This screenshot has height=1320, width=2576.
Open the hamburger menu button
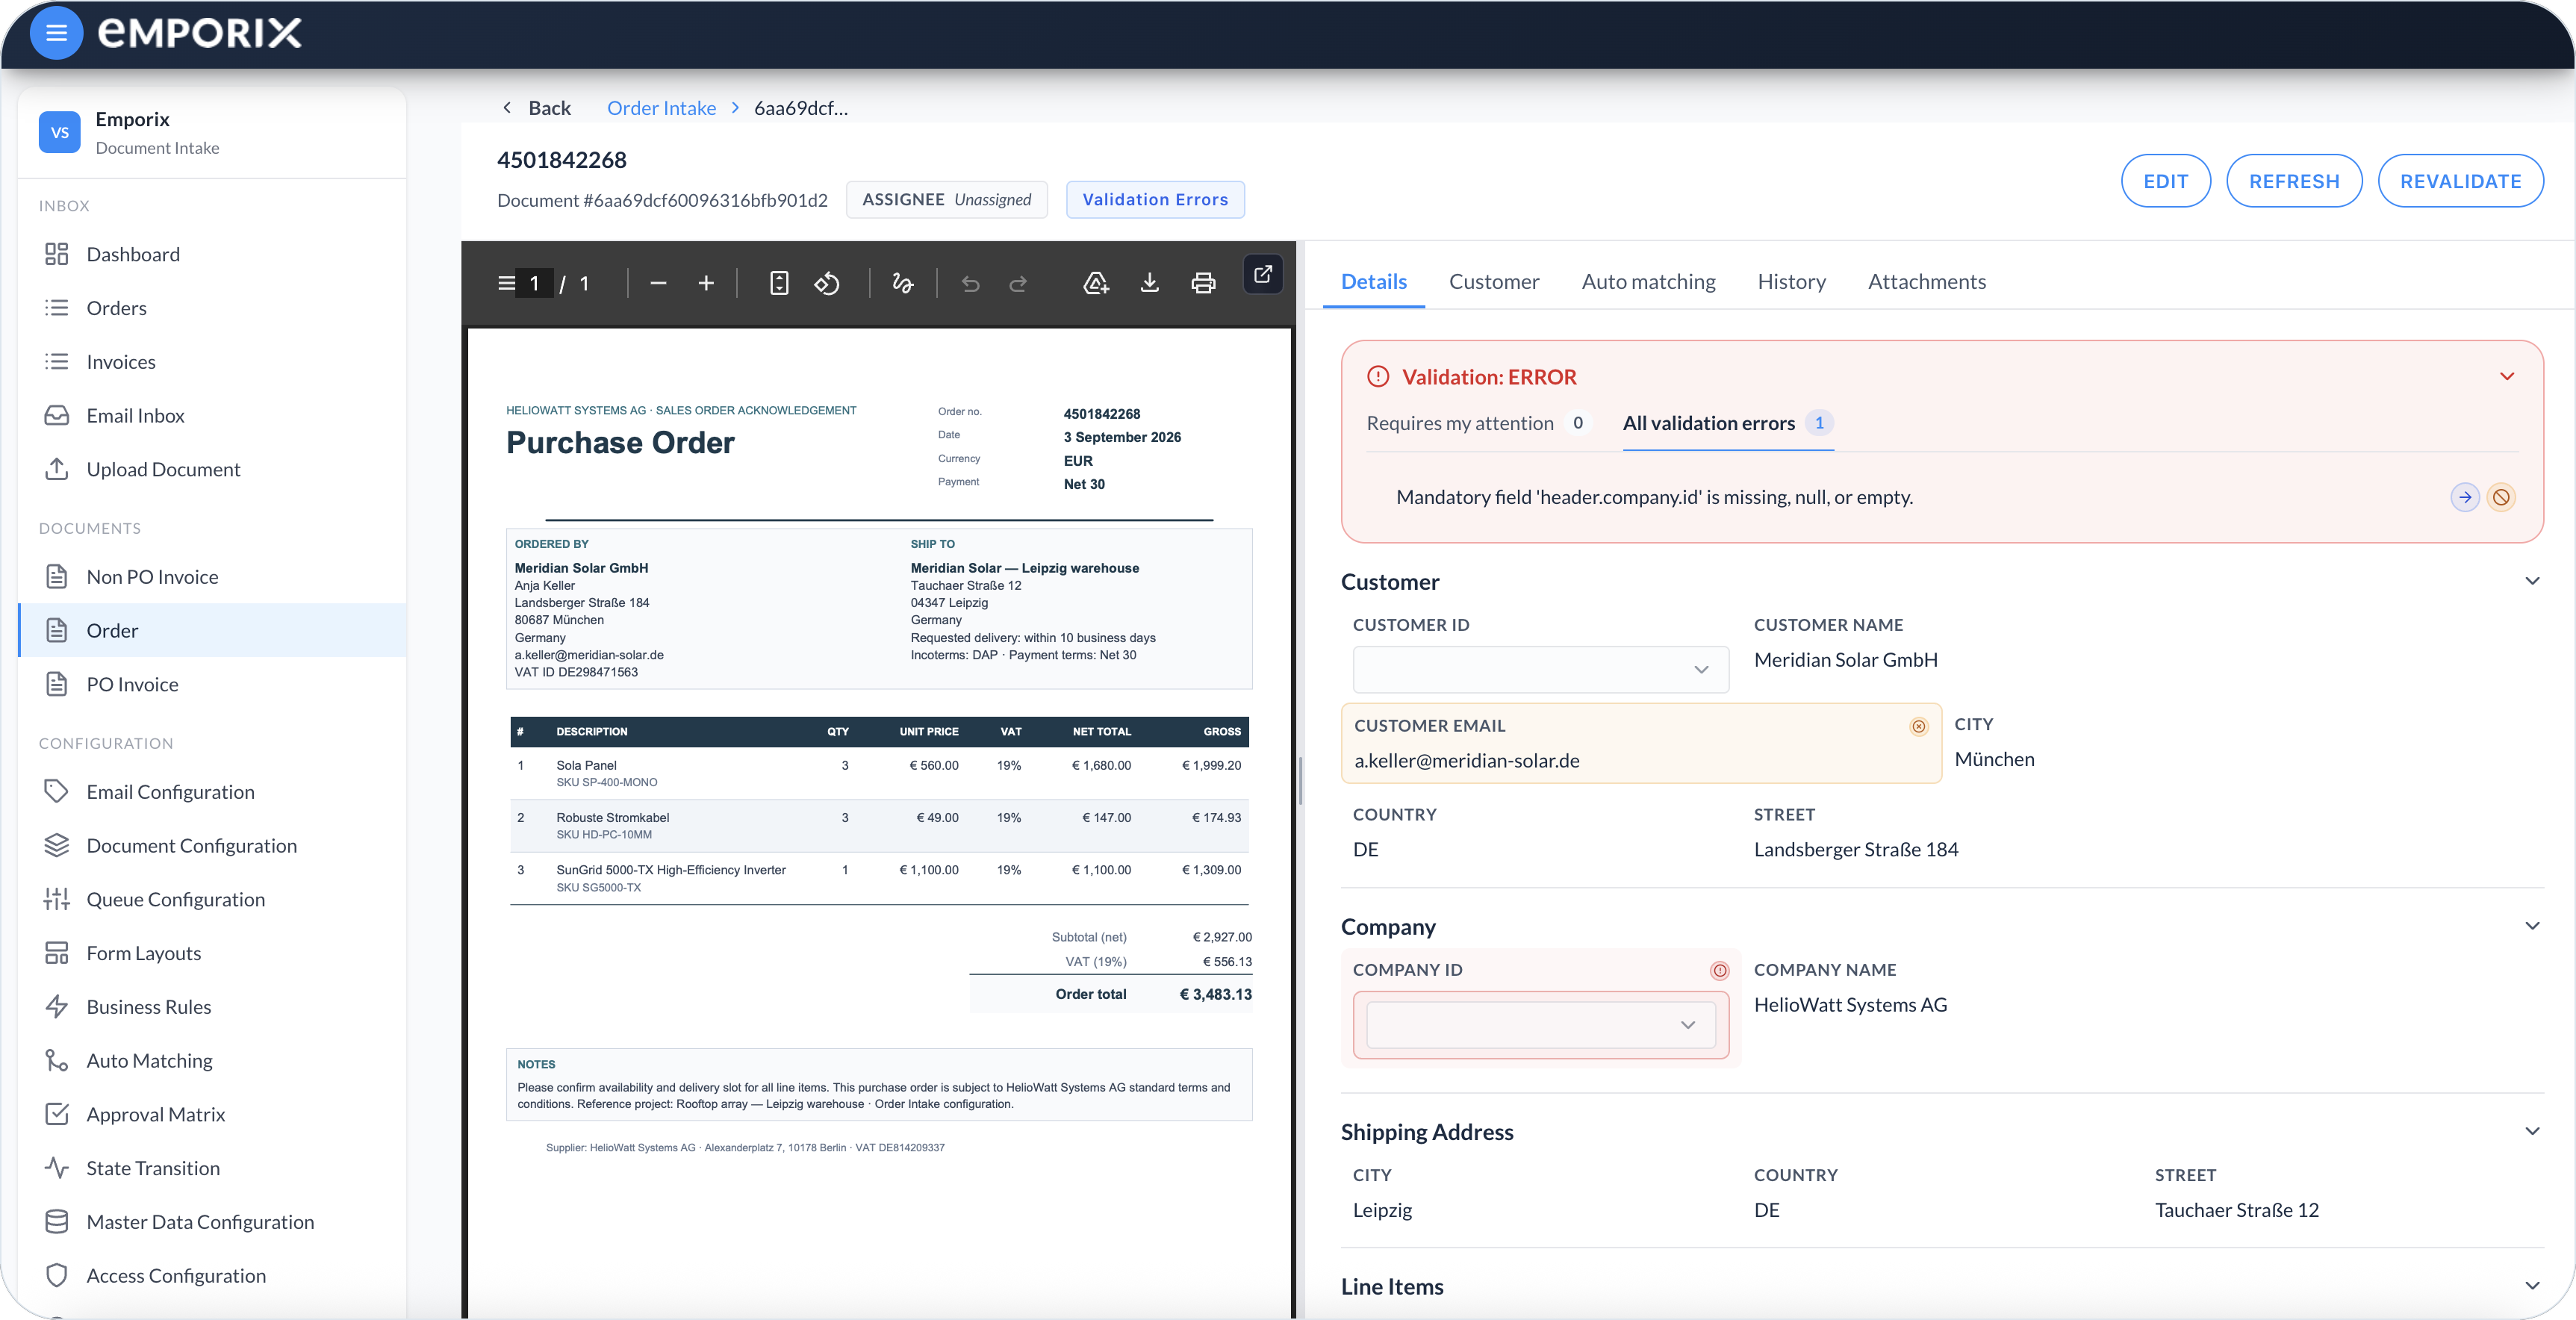tap(57, 33)
